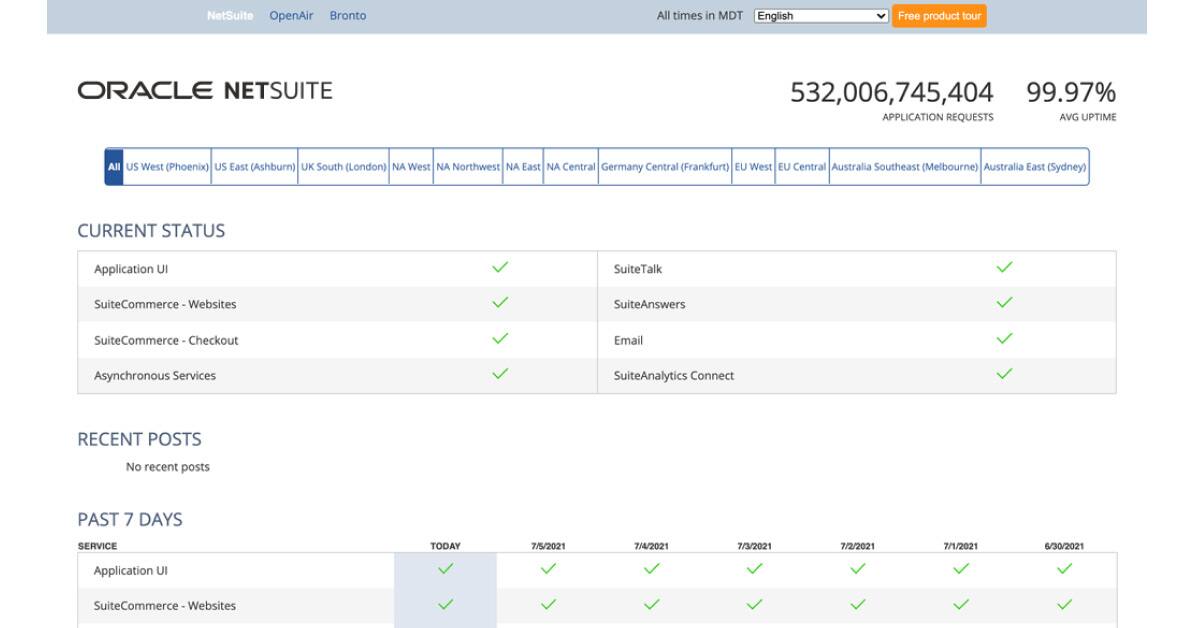Image resolution: width=1200 pixels, height=628 pixels.
Task: Click the TODAY column header
Action: pos(446,546)
